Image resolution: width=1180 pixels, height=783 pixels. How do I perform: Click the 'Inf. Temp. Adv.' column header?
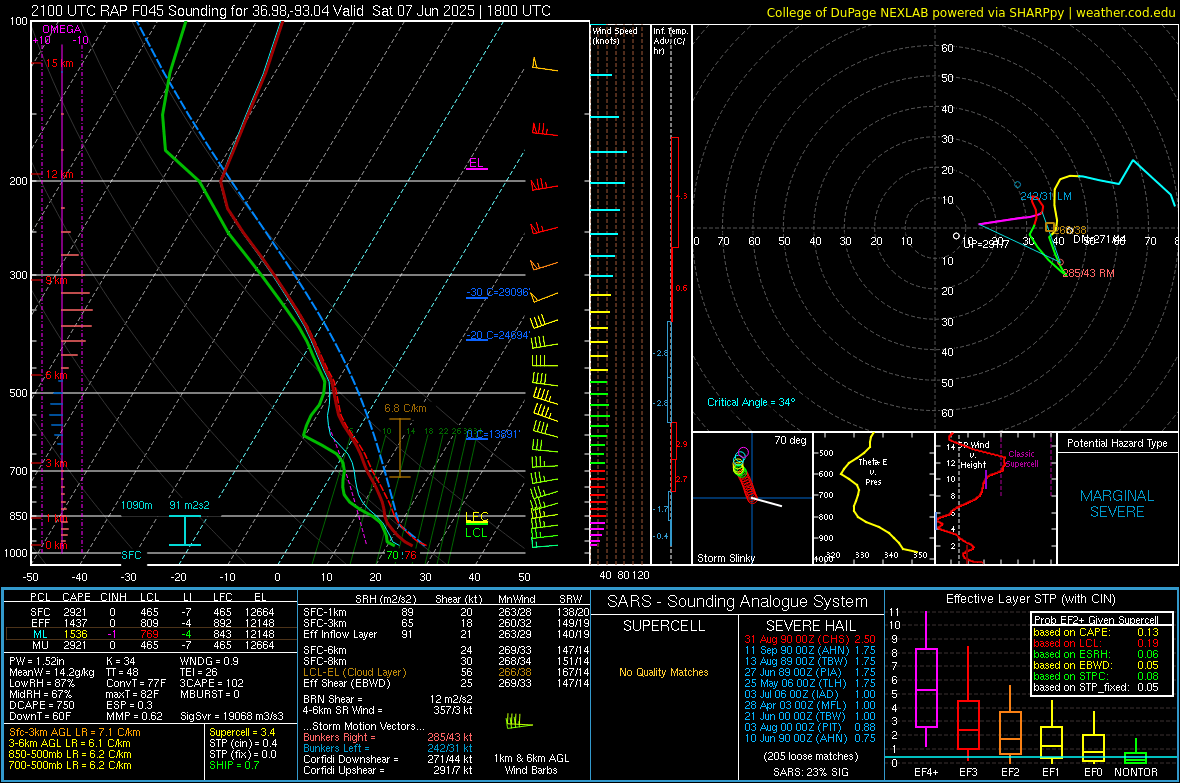(670, 41)
